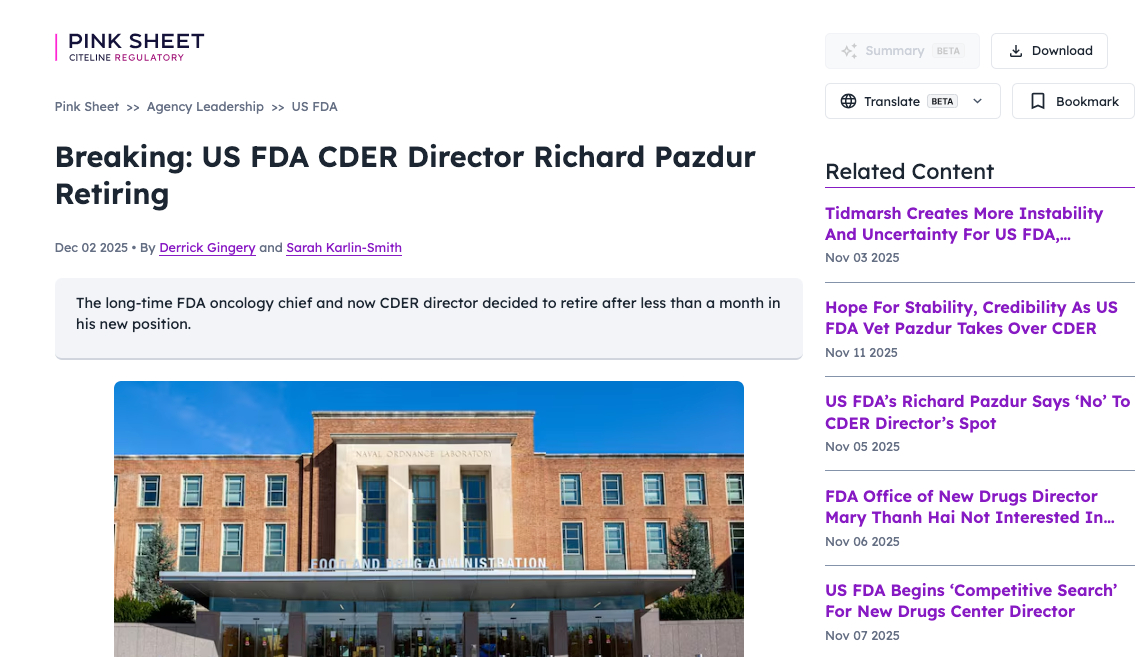Screen dimensions: 1144x657
Task: Go to Agency Leadership breadcrumb
Action: pyautogui.click(x=205, y=107)
